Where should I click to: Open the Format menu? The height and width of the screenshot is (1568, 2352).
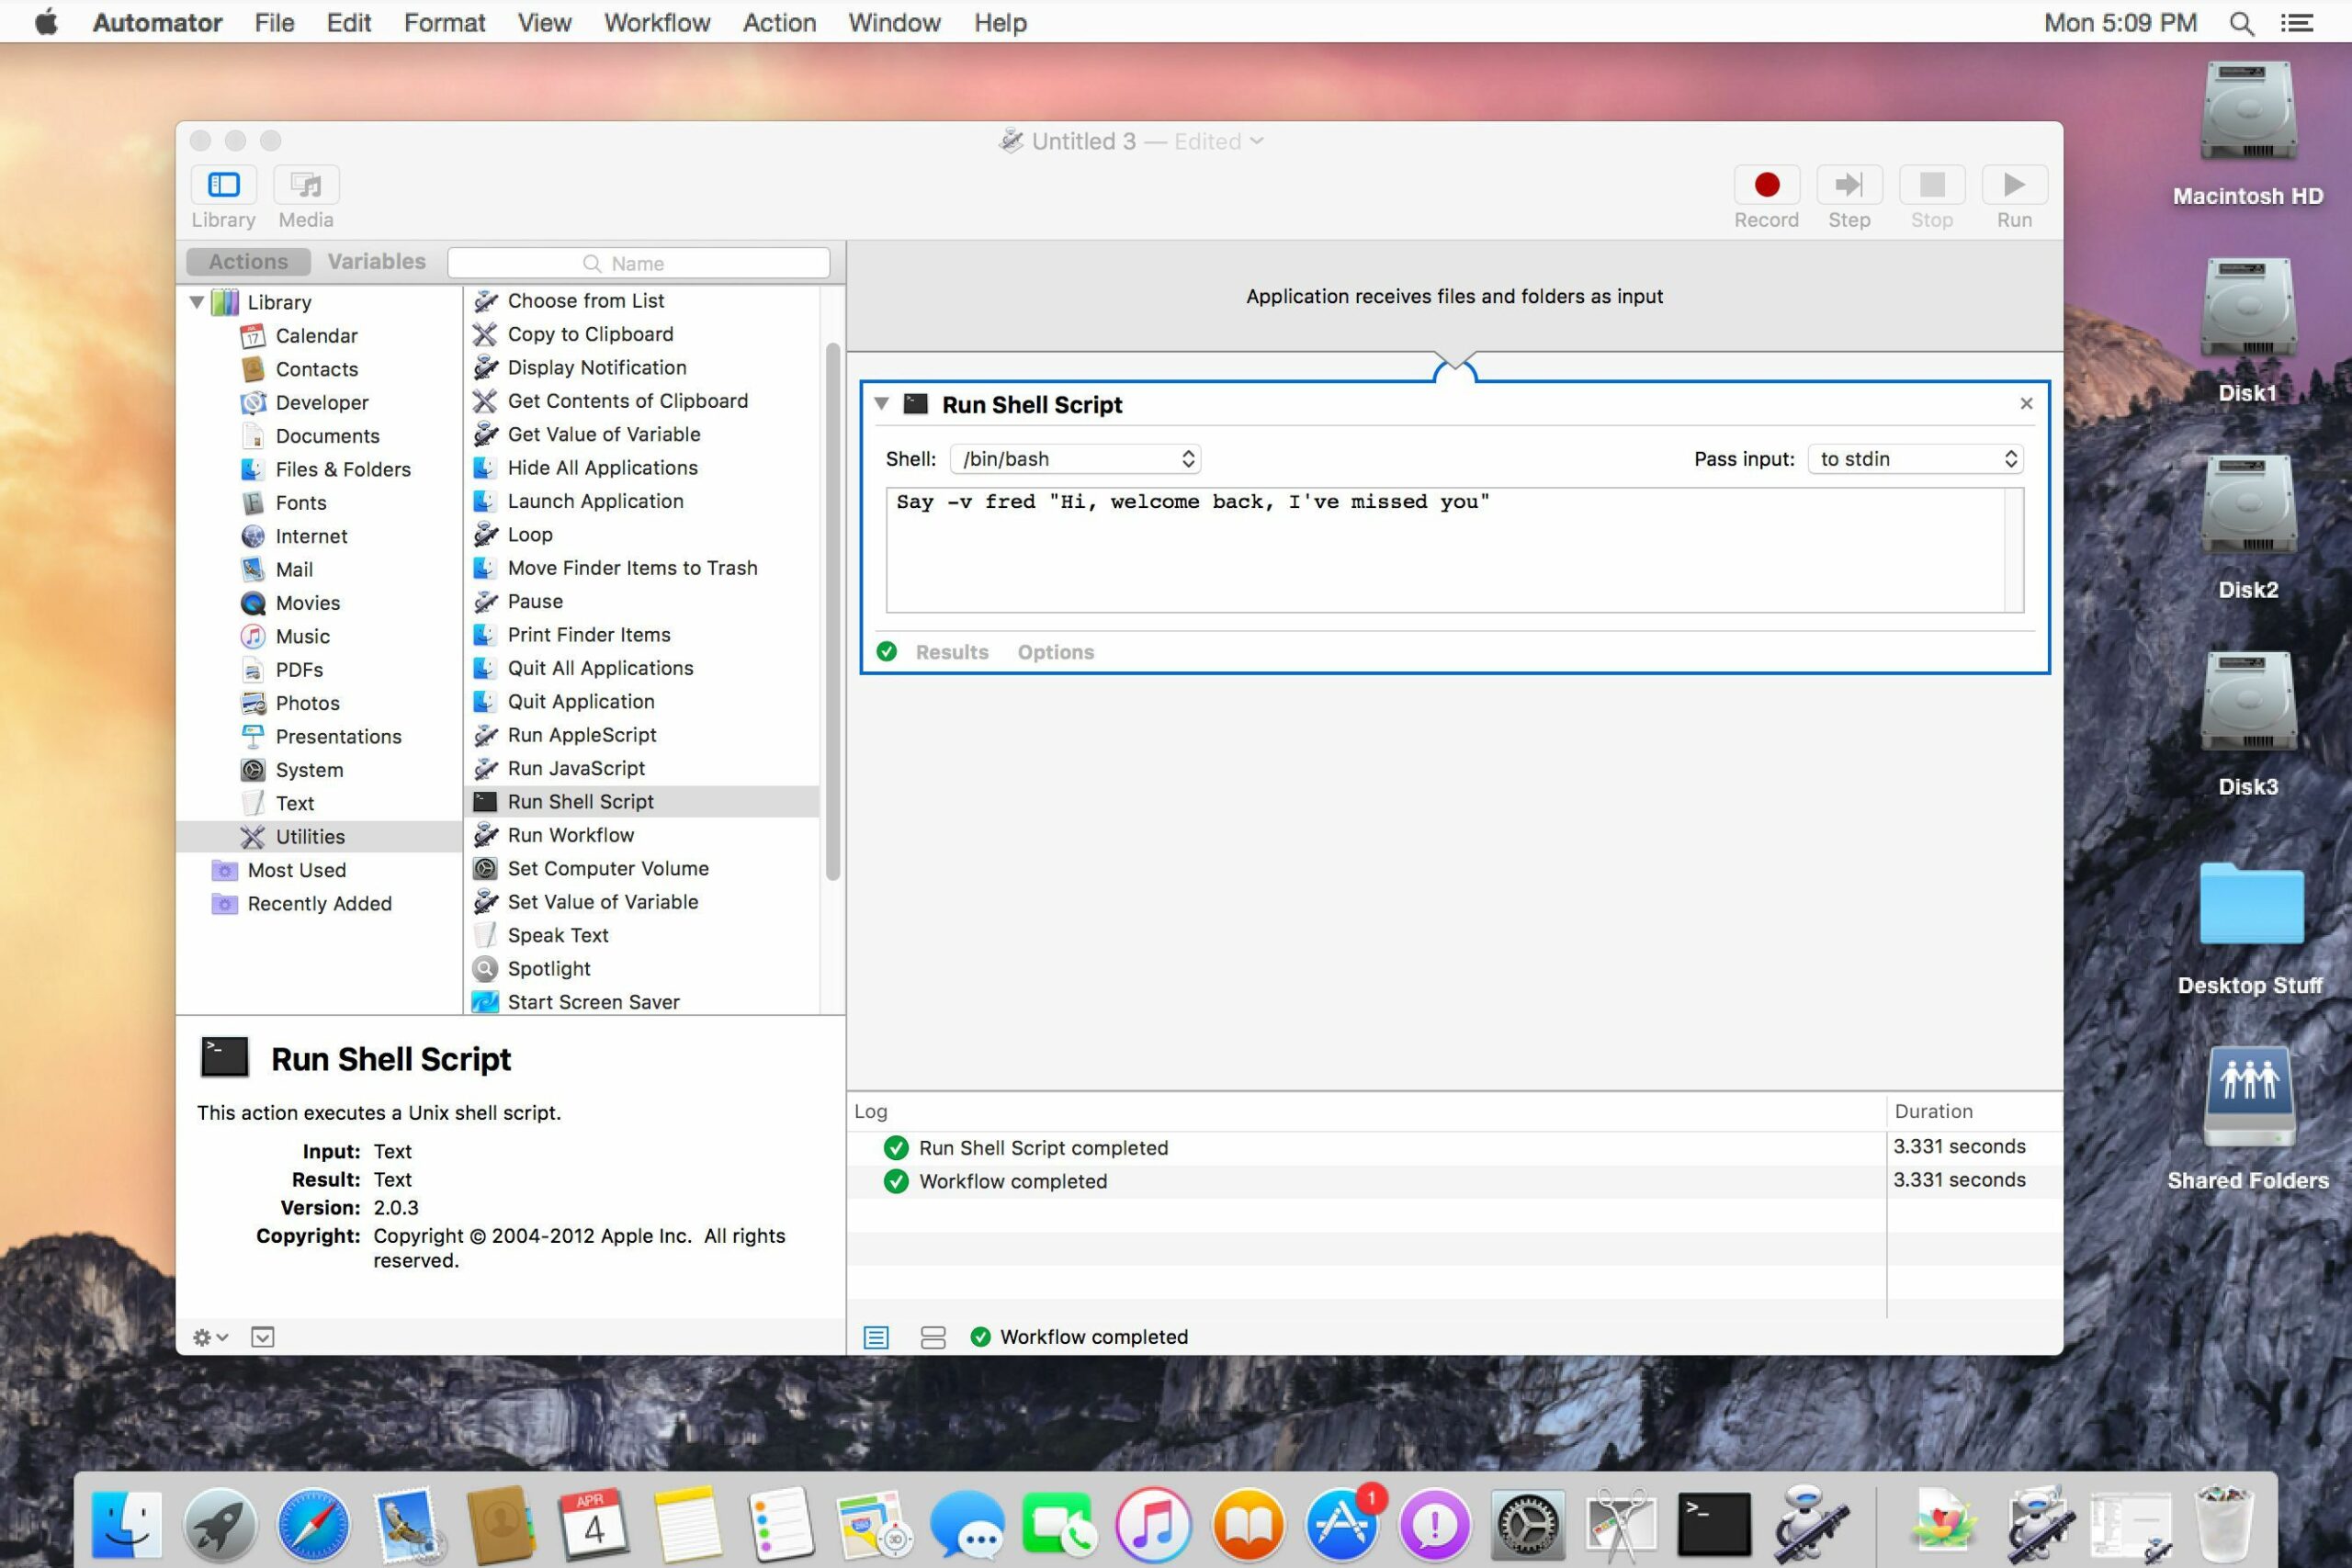(x=444, y=22)
